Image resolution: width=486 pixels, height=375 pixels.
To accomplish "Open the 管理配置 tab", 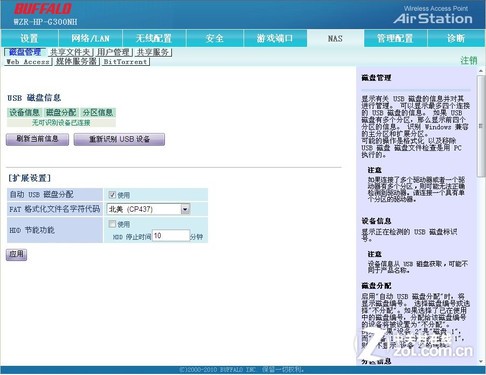I will [x=395, y=38].
